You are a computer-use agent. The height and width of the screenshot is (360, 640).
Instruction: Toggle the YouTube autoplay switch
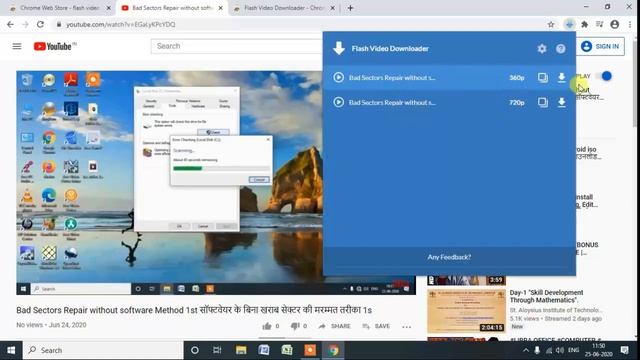[604, 76]
